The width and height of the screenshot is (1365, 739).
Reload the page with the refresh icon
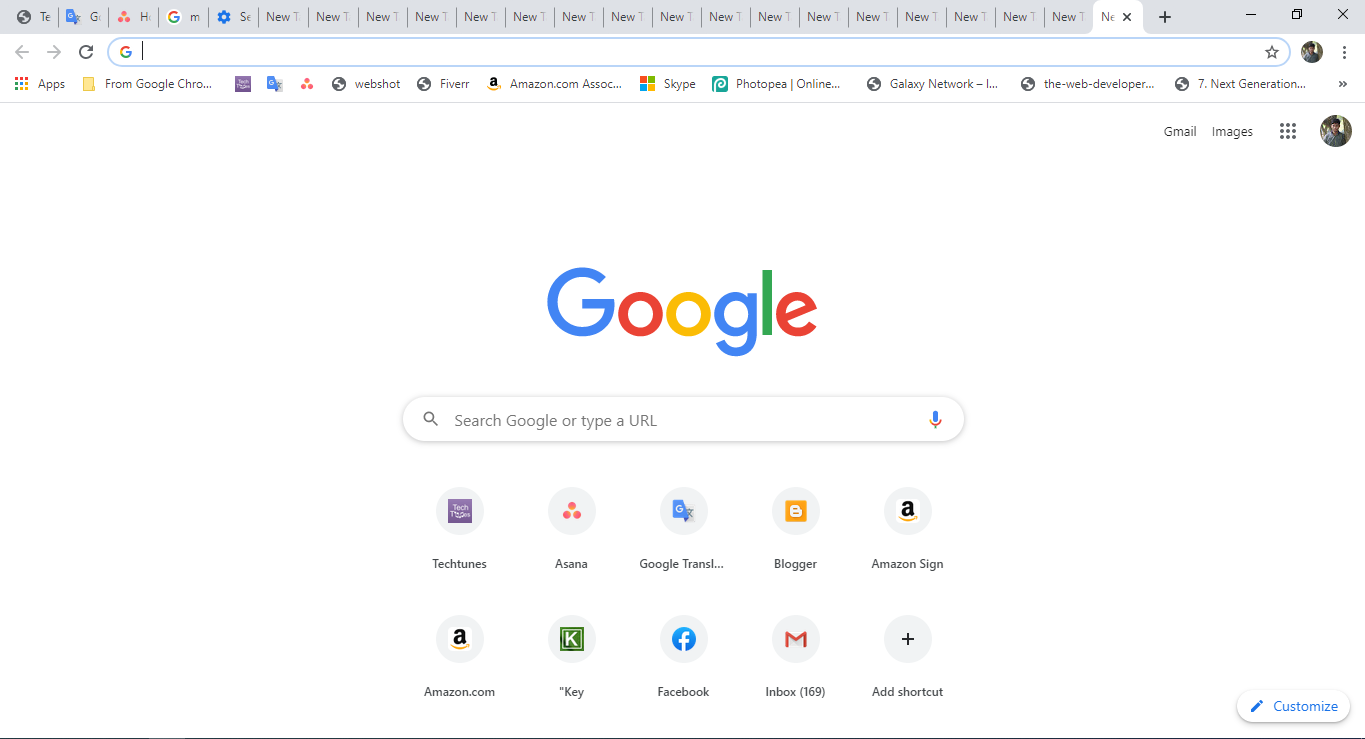(86, 52)
